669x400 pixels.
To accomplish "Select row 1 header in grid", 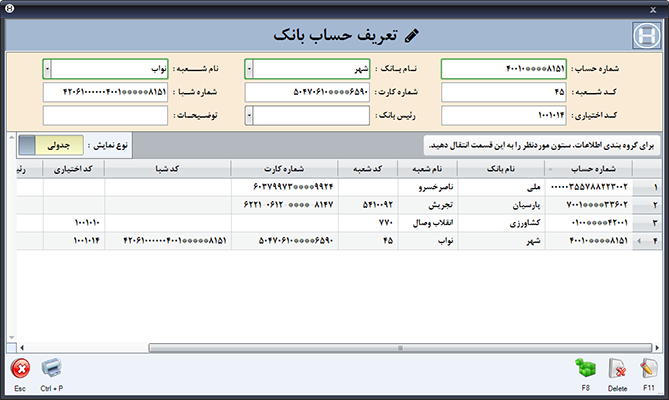I will click(x=647, y=187).
